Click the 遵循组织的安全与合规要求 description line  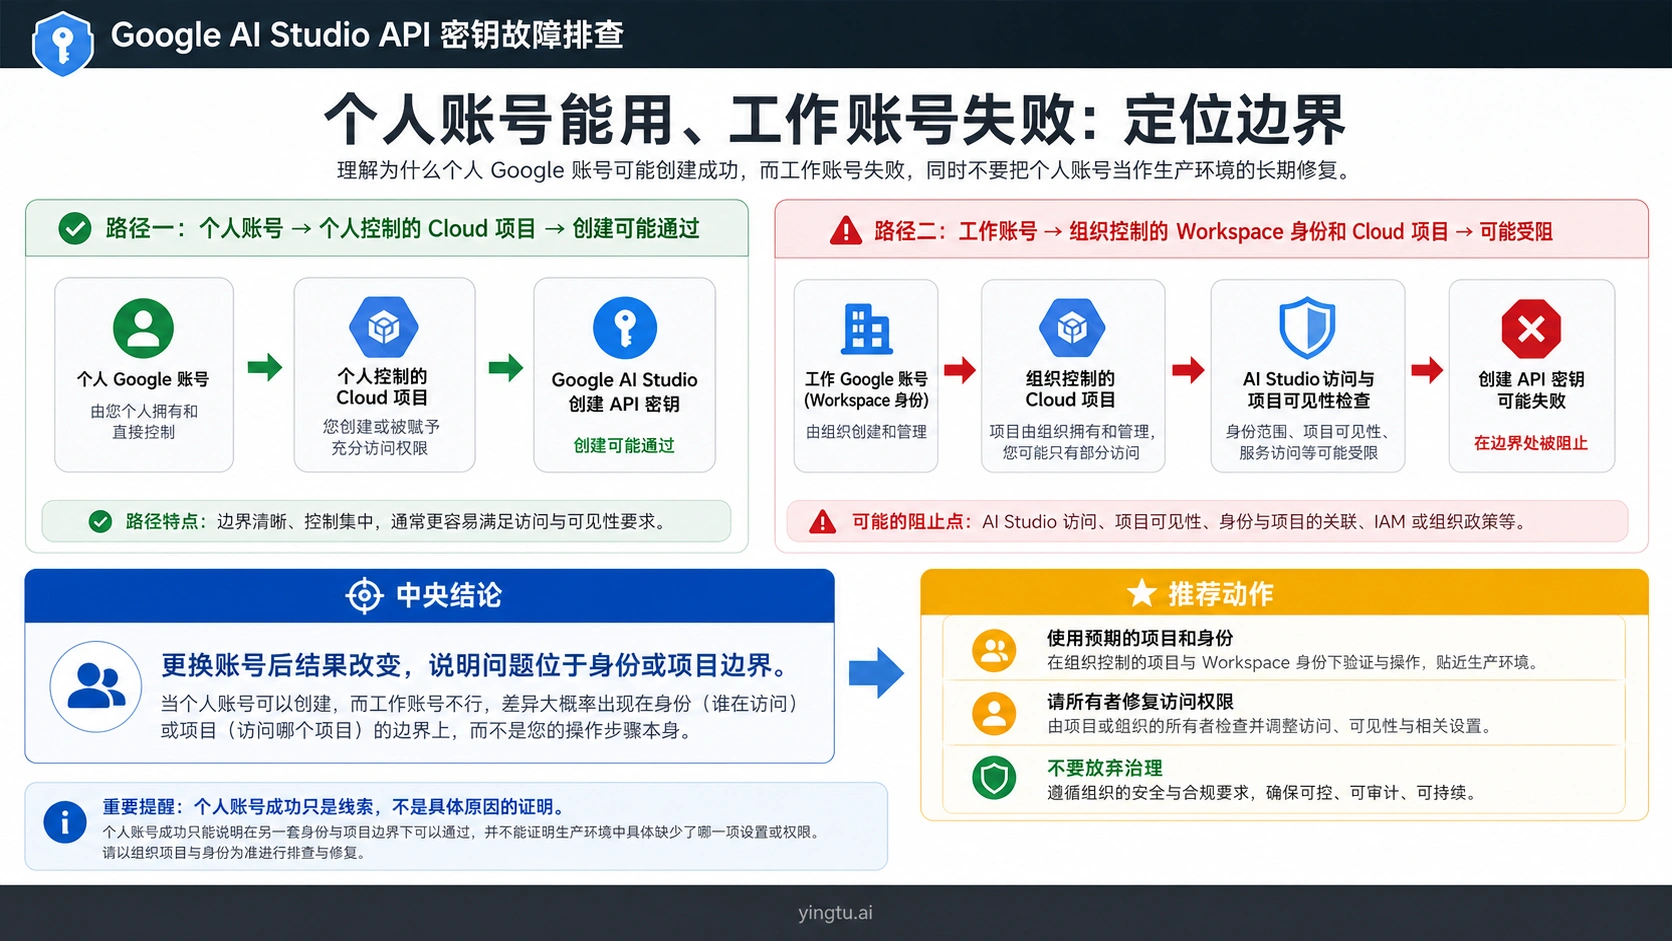coord(1261,793)
